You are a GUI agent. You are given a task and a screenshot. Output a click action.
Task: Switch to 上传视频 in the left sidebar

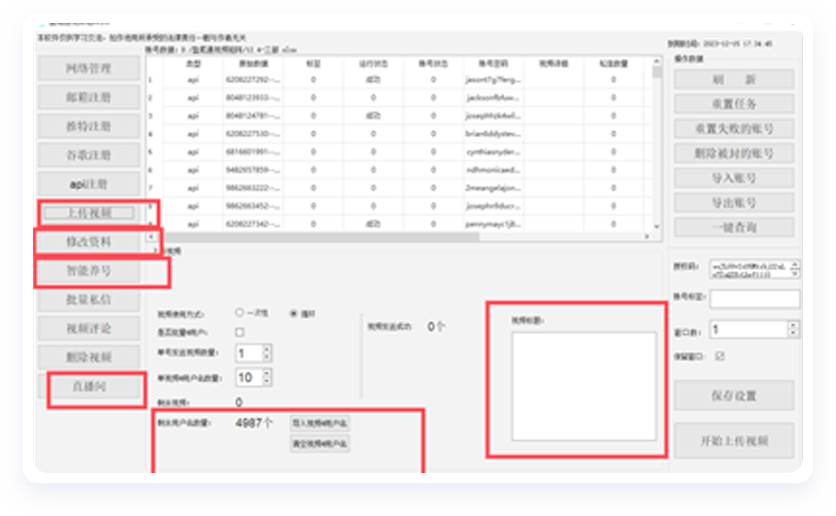pos(89,213)
